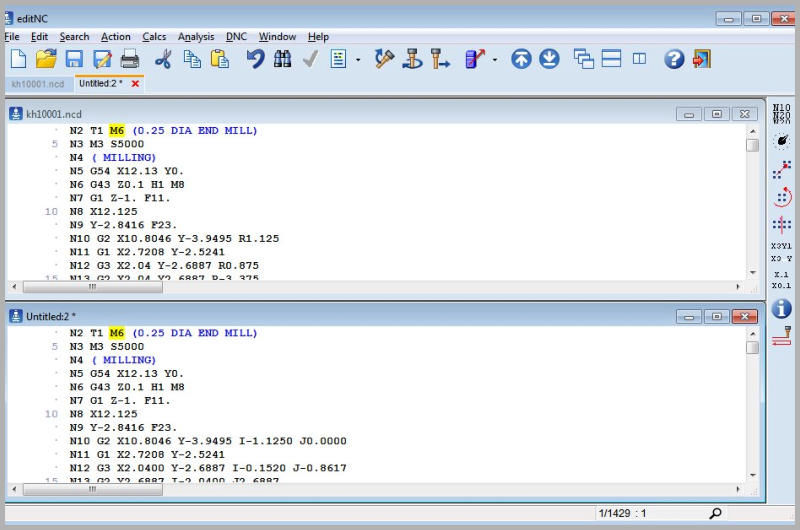Image resolution: width=800 pixels, height=530 pixels.
Task: Click the blue info sidebar icon
Action: click(781, 309)
